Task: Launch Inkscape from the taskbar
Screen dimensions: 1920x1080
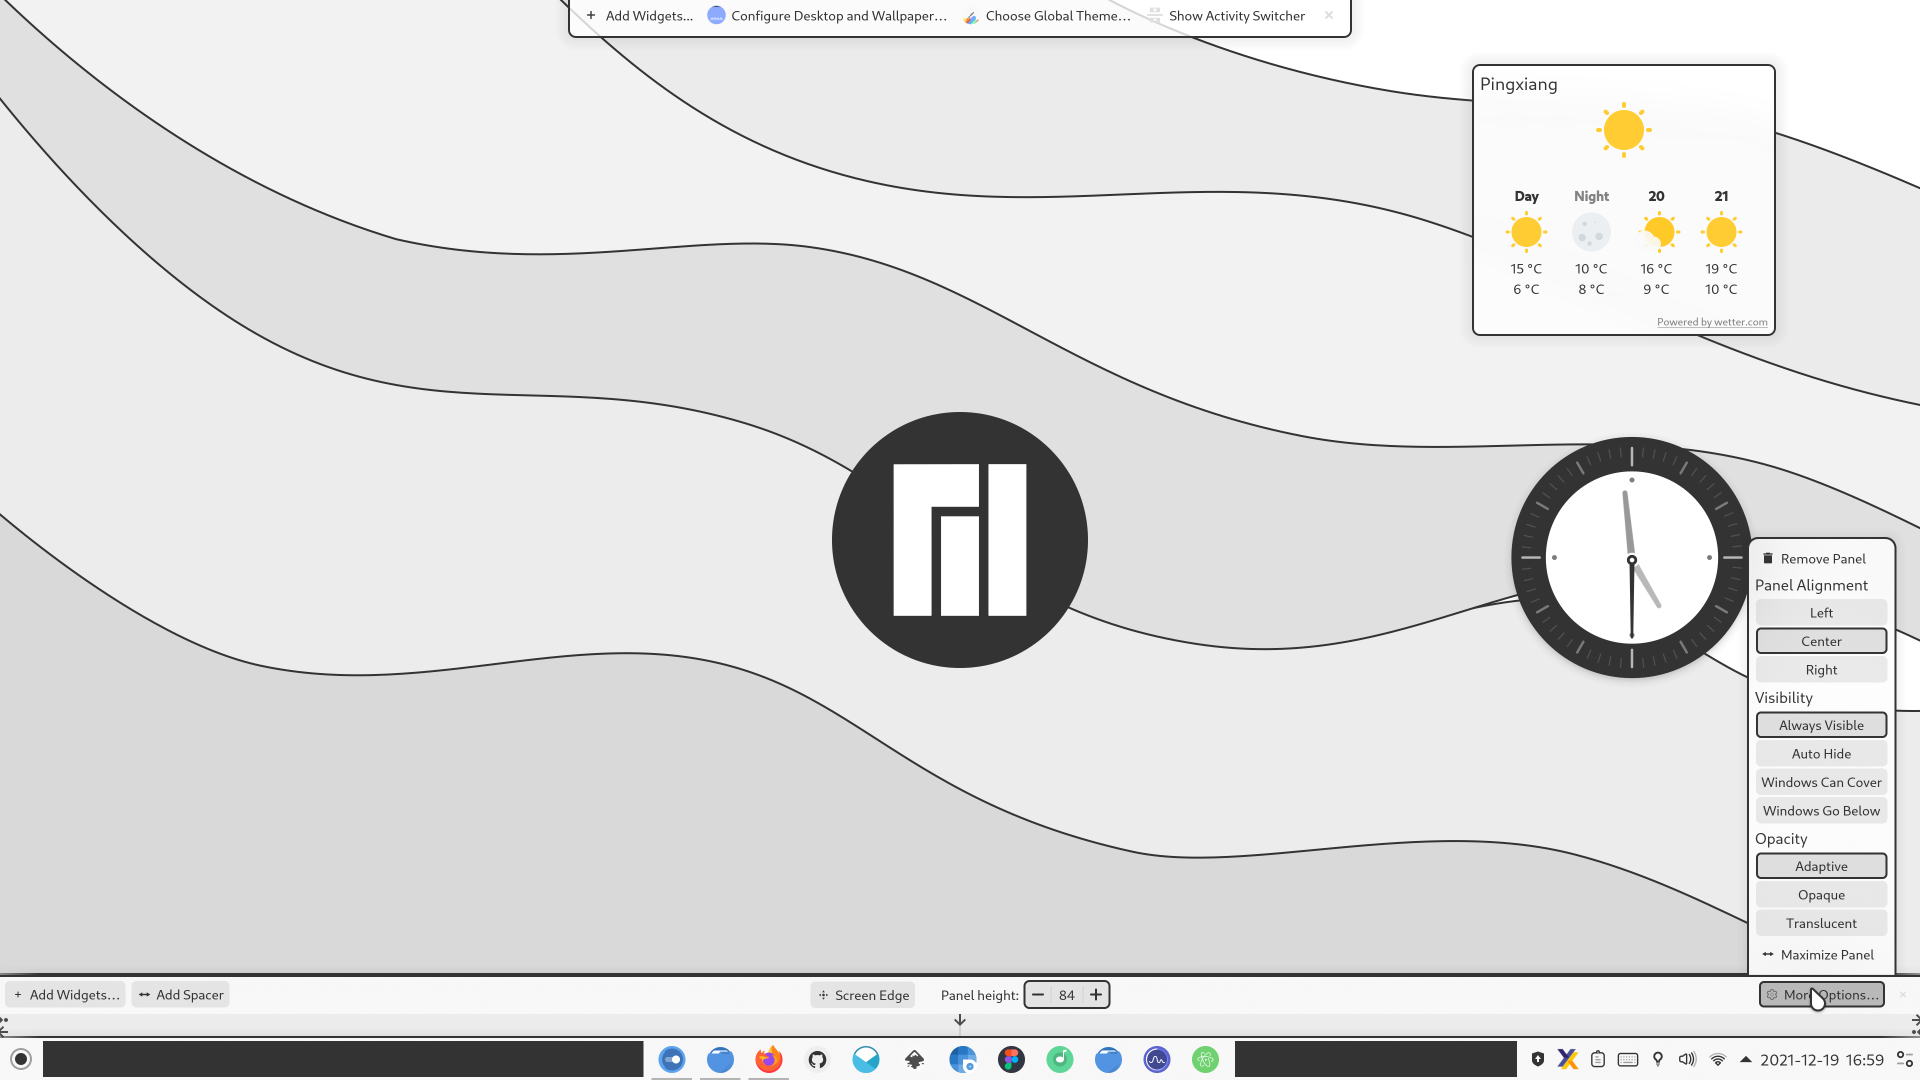Action: [915, 1059]
